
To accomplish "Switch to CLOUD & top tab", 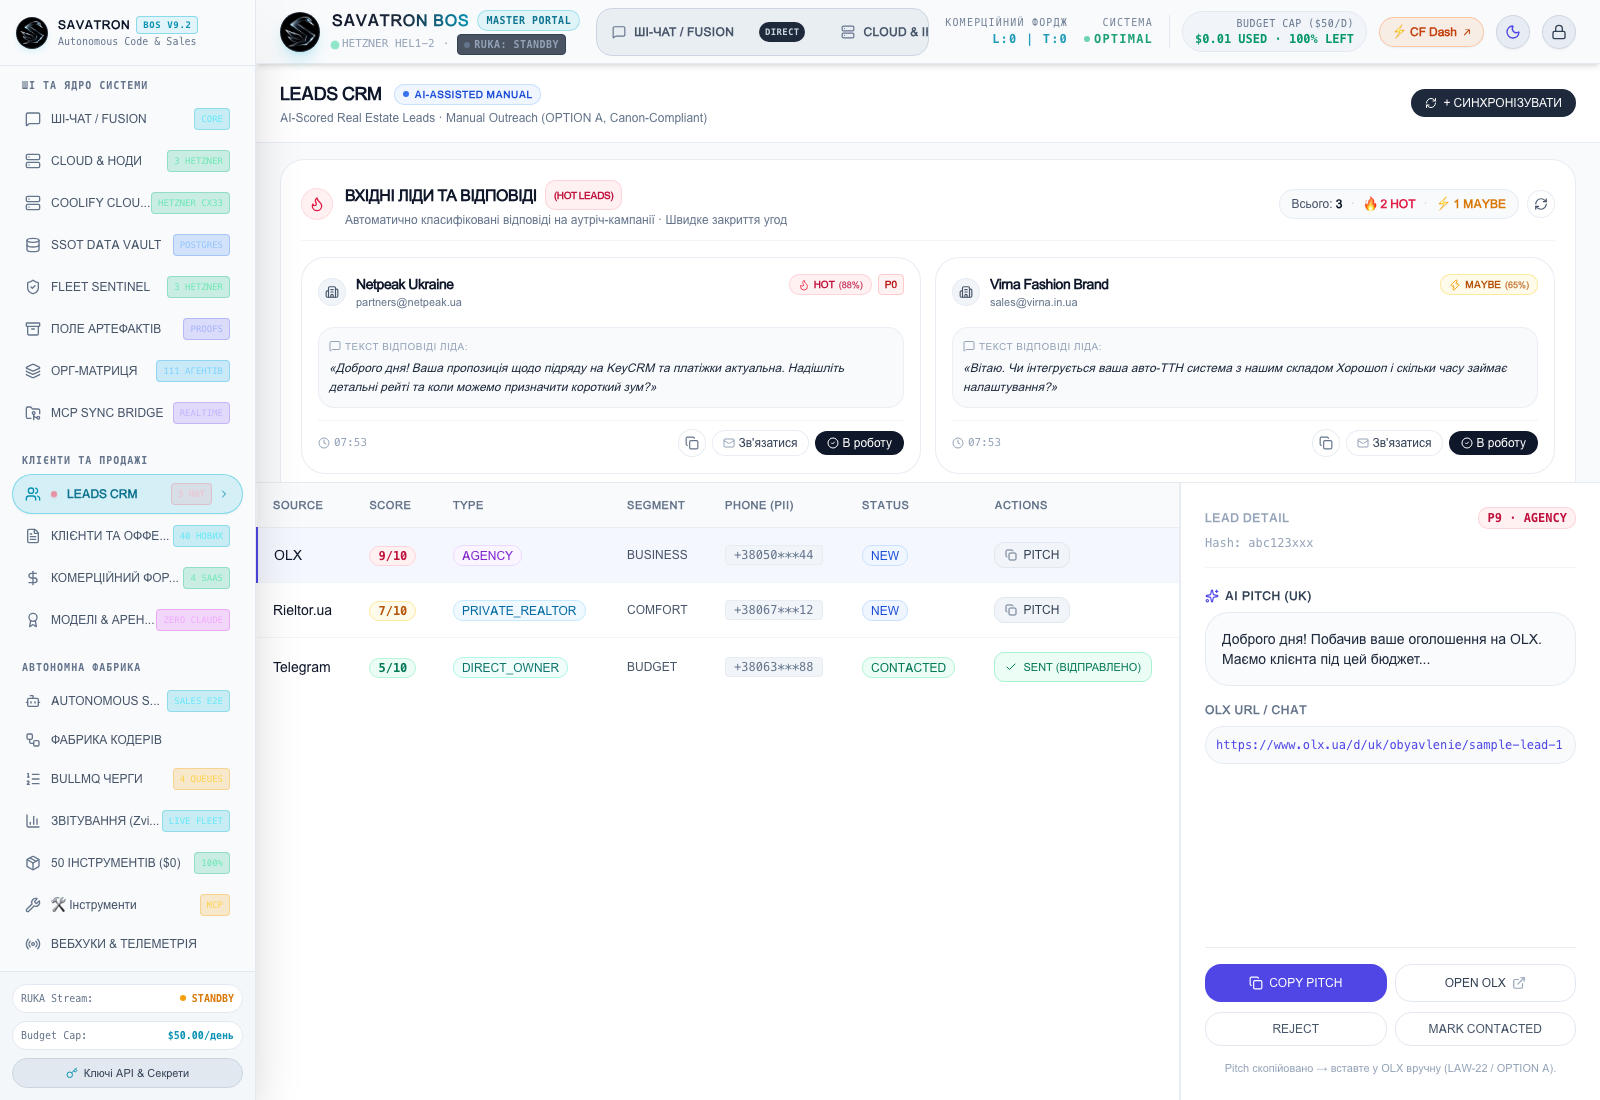I will 884,32.
